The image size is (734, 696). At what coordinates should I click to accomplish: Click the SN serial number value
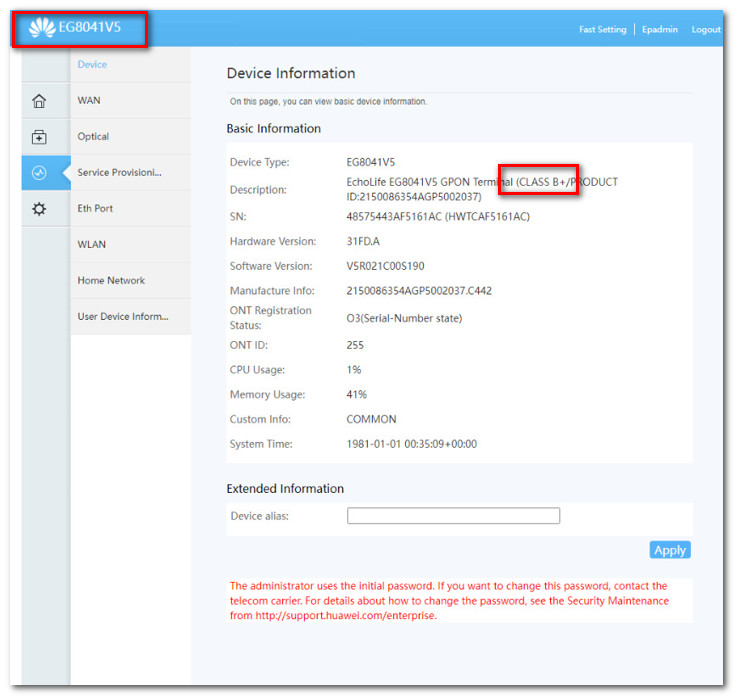438,217
